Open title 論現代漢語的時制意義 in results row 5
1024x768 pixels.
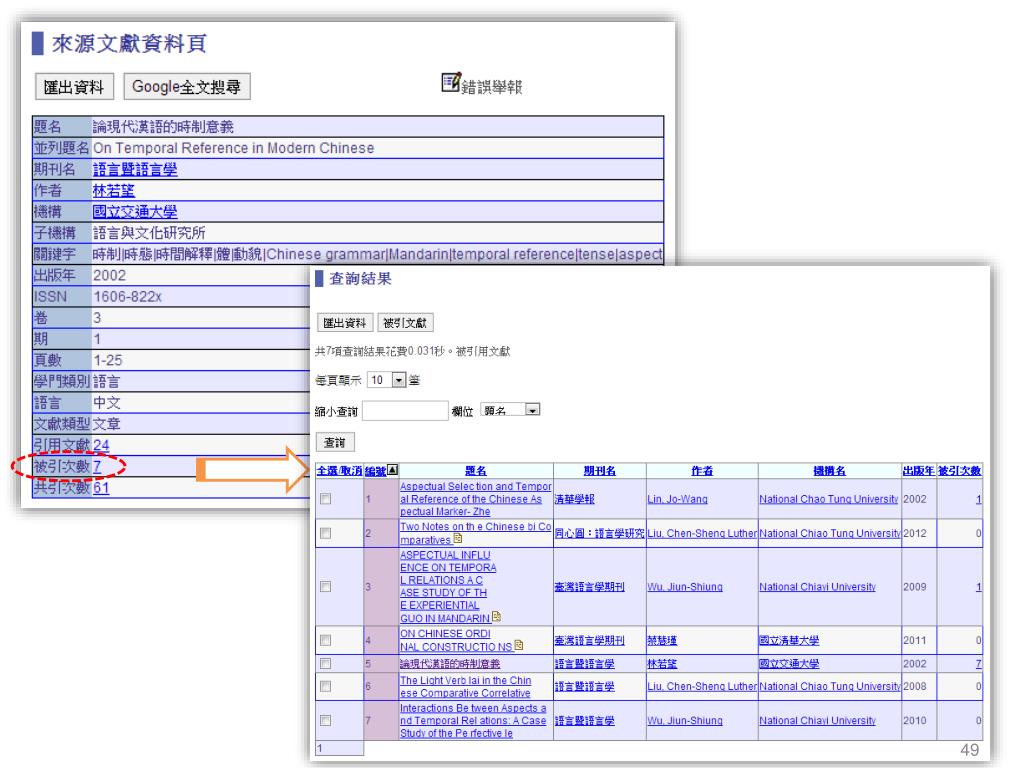(x=450, y=664)
